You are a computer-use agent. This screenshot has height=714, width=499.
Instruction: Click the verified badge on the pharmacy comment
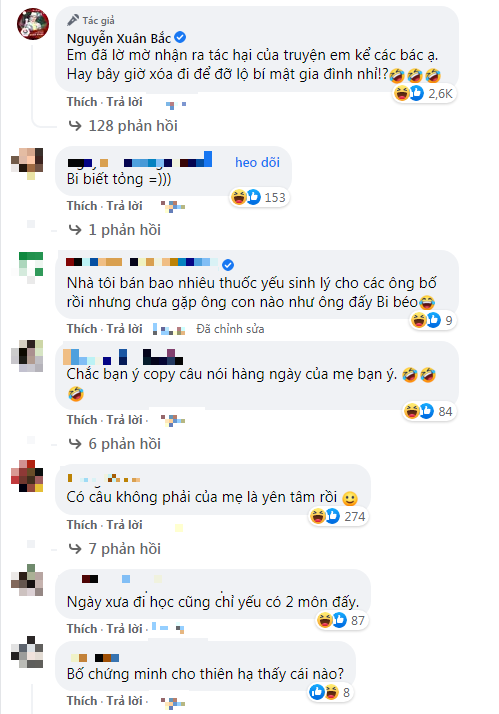[228, 265]
